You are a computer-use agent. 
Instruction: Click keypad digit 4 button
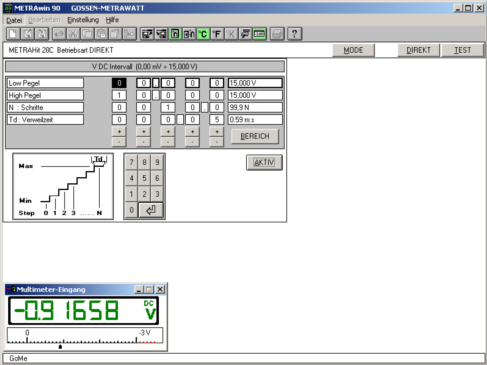coord(131,178)
